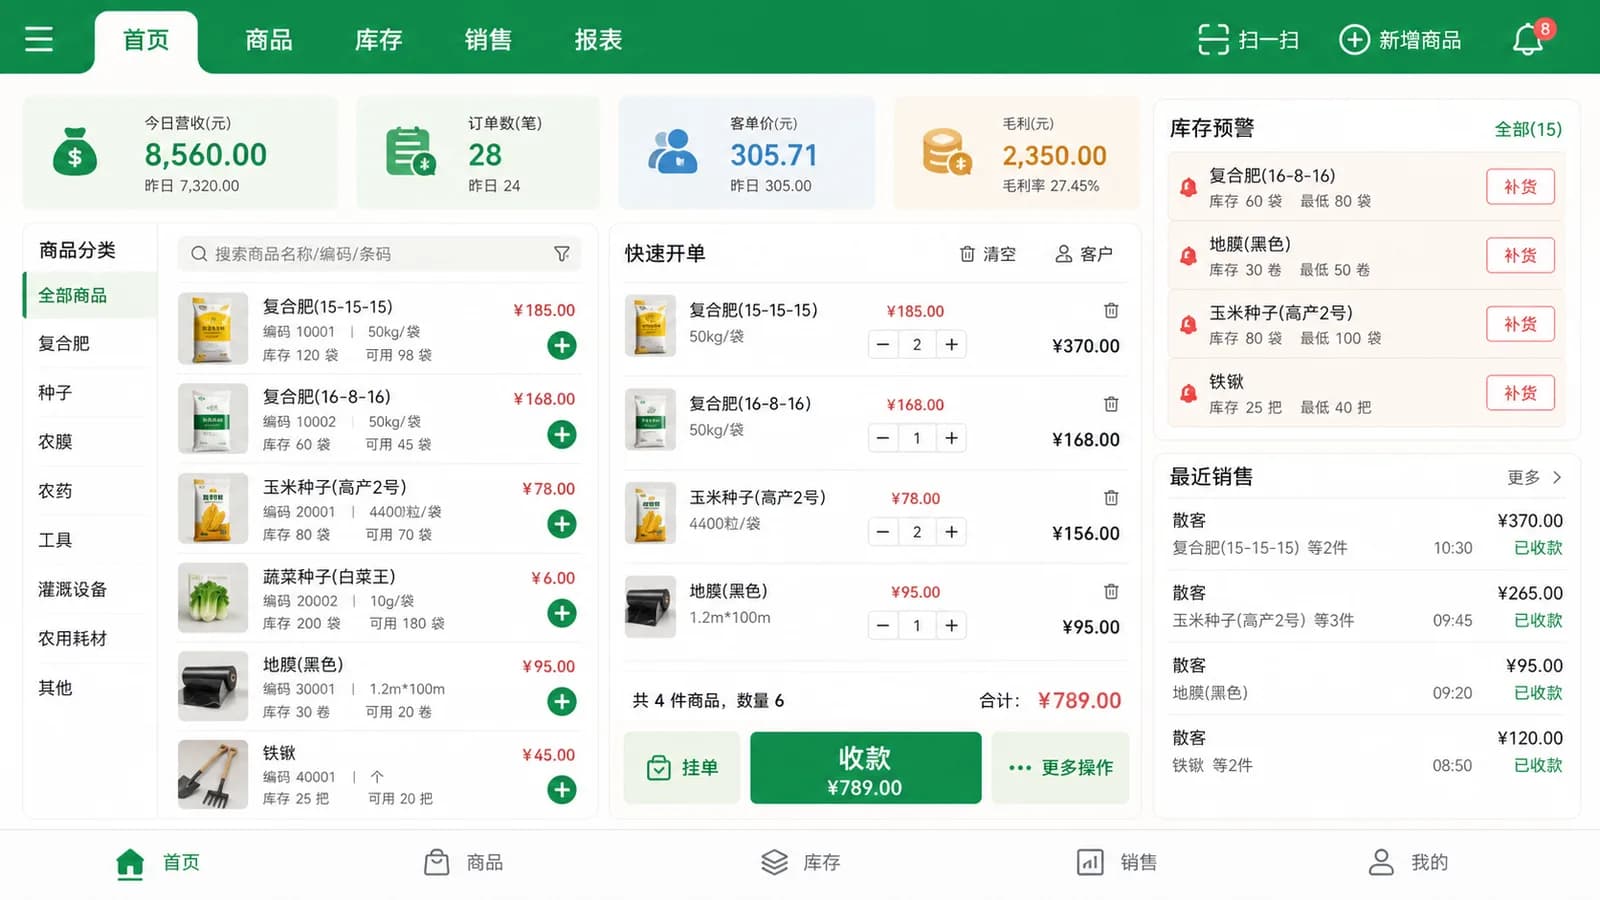
Task: Restock 铁锹 via 补货
Action: 1520,394
